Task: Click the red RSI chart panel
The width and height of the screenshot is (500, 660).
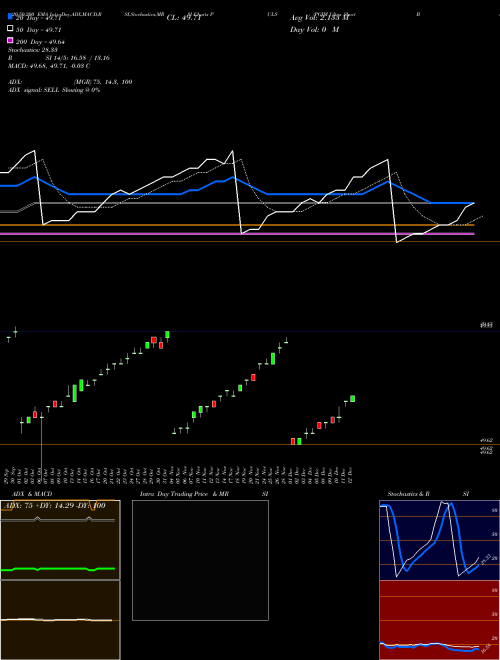Action: 439,620
